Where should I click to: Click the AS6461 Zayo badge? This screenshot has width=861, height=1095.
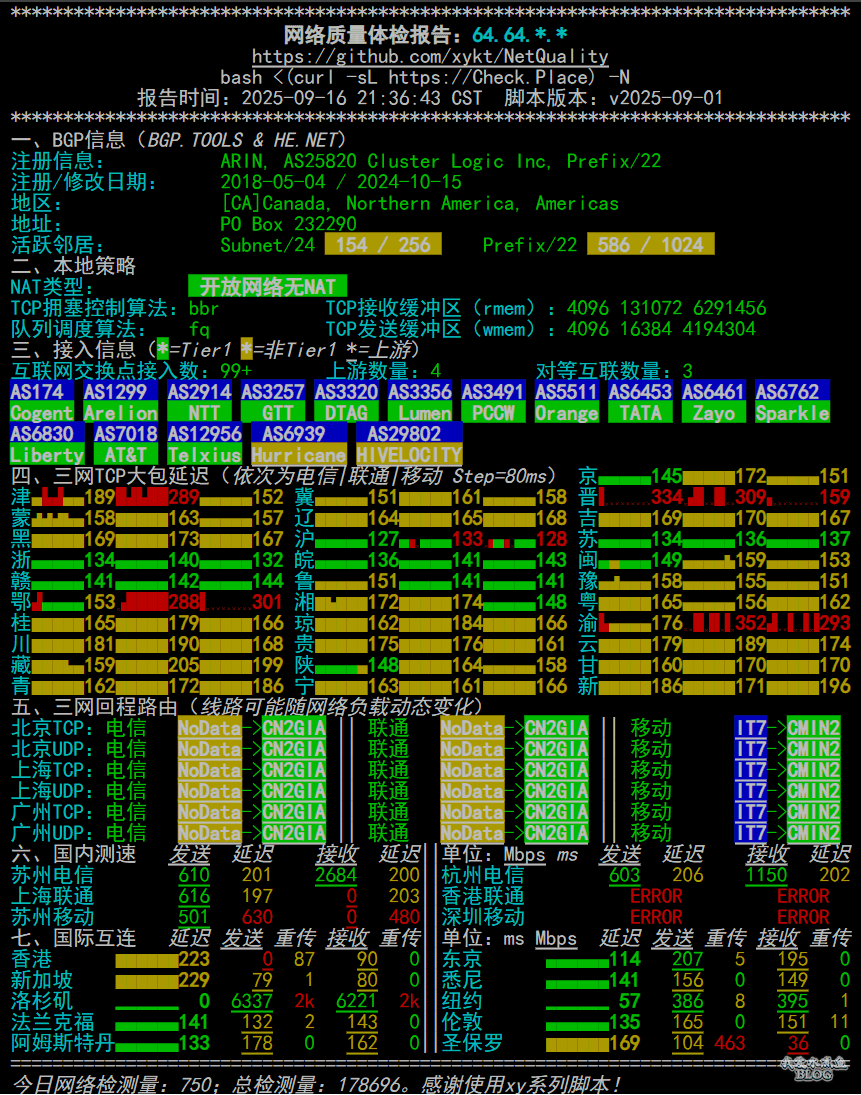pos(714,402)
